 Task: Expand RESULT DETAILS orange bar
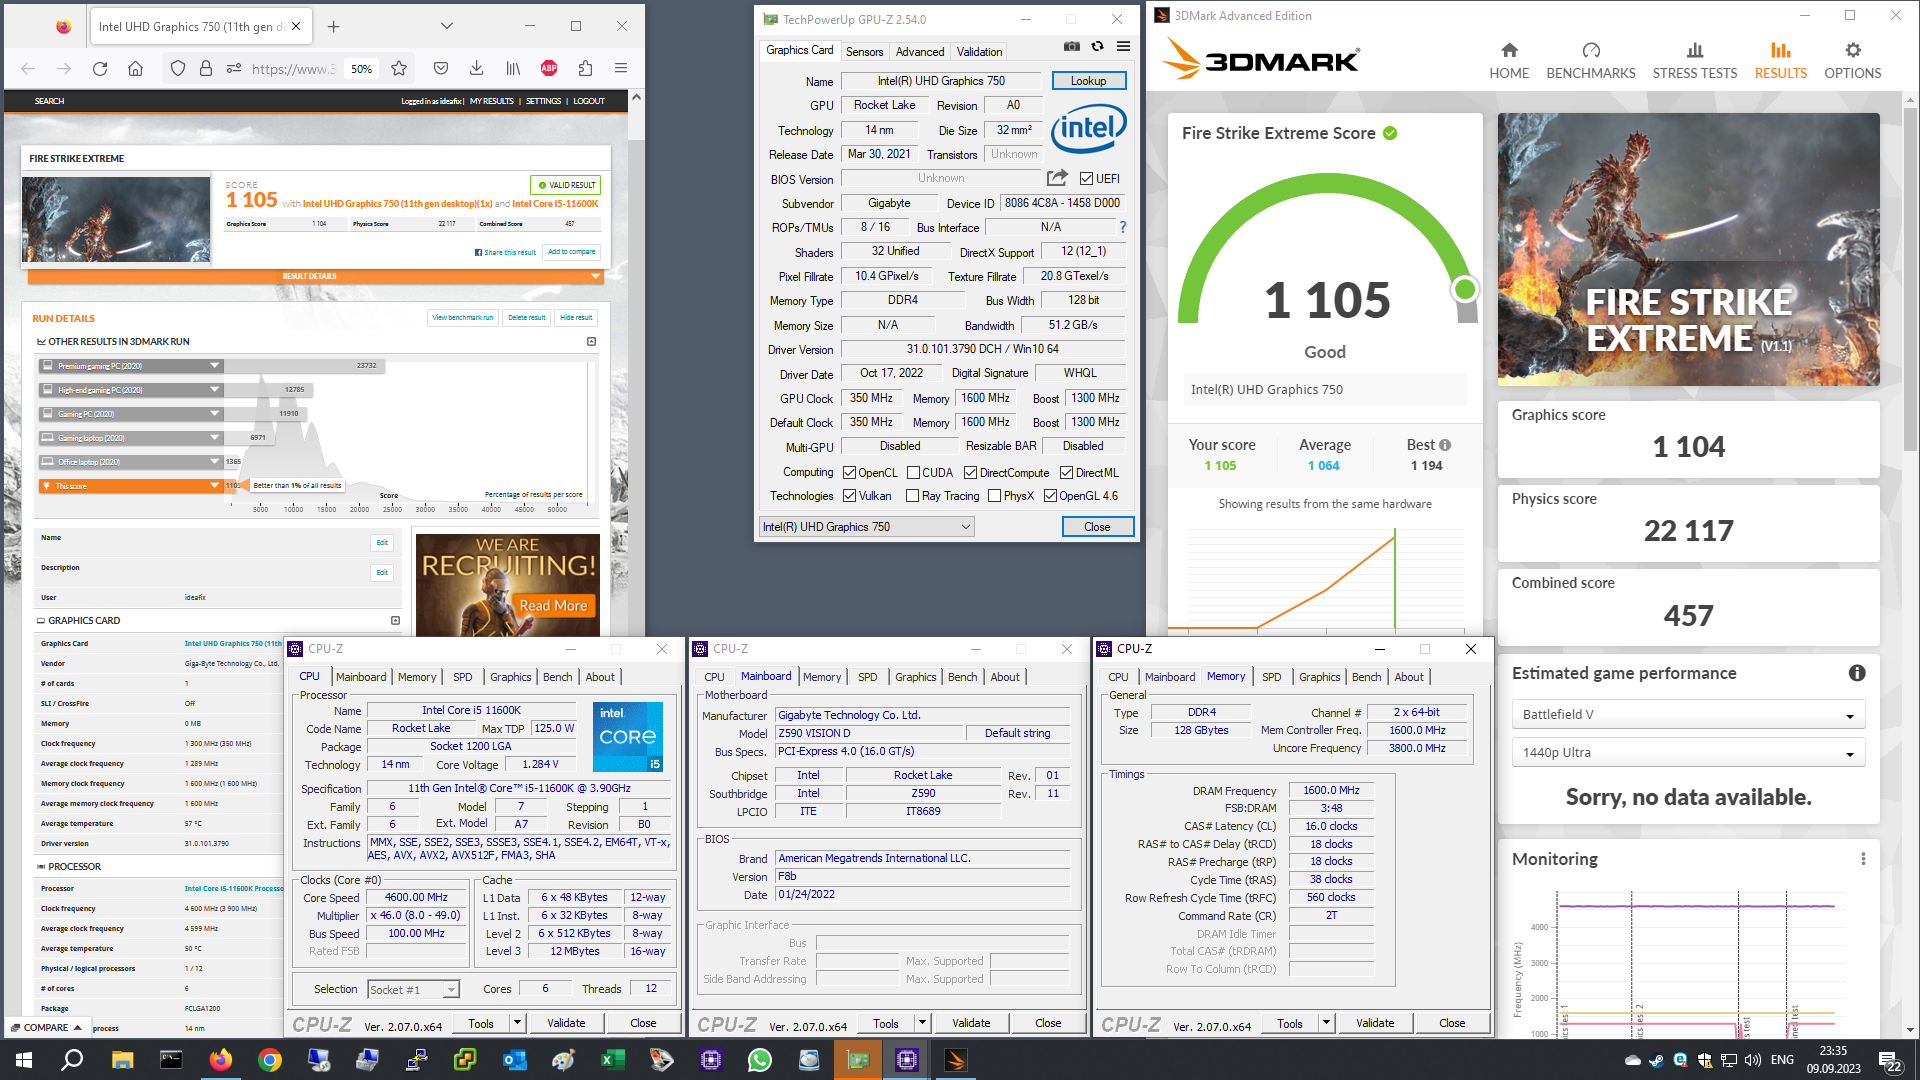[315, 276]
